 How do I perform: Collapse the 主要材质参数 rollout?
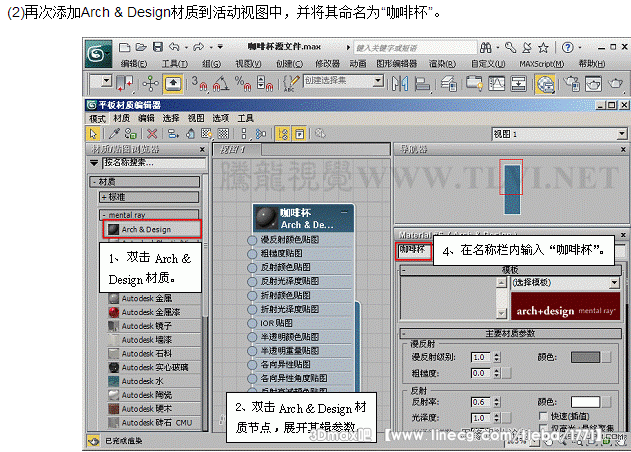(510, 333)
